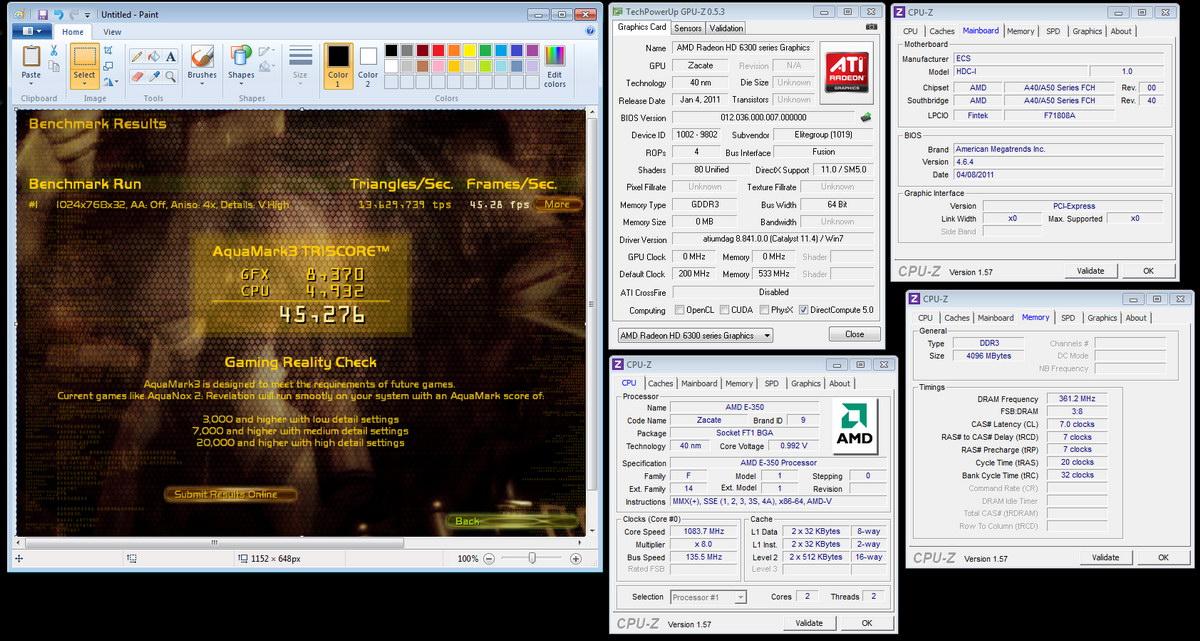The height and width of the screenshot is (641, 1200).
Task: Undo the last action in Paint
Action: click(x=59, y=15)
